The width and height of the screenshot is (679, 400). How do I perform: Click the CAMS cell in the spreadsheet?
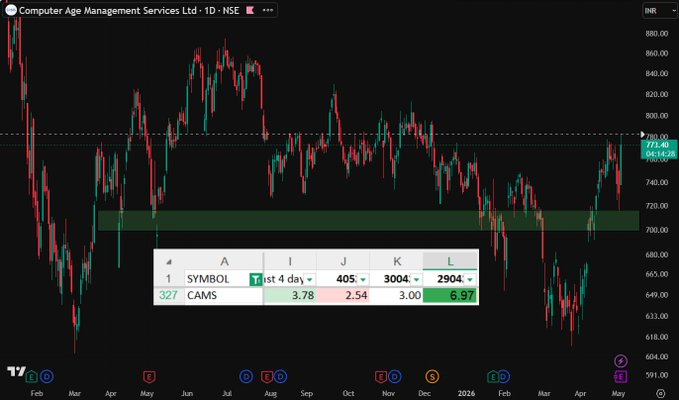(x=224, y=295)
